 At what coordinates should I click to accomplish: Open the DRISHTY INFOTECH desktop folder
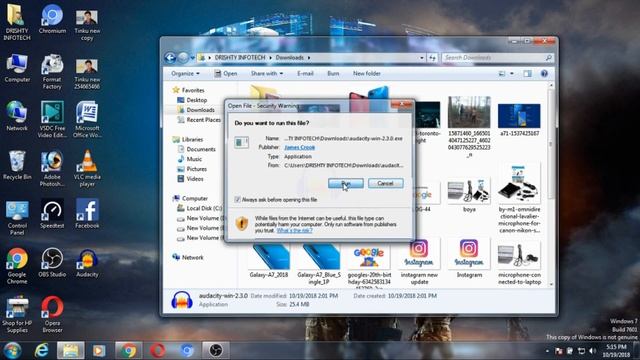(x=16, y=22)
